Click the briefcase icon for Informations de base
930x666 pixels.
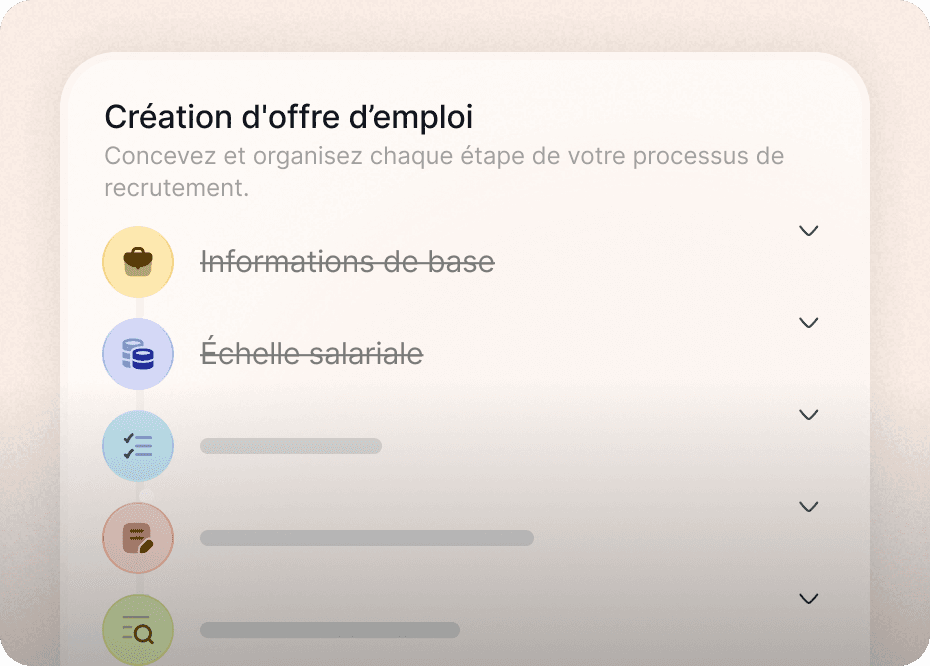[138, 262]
